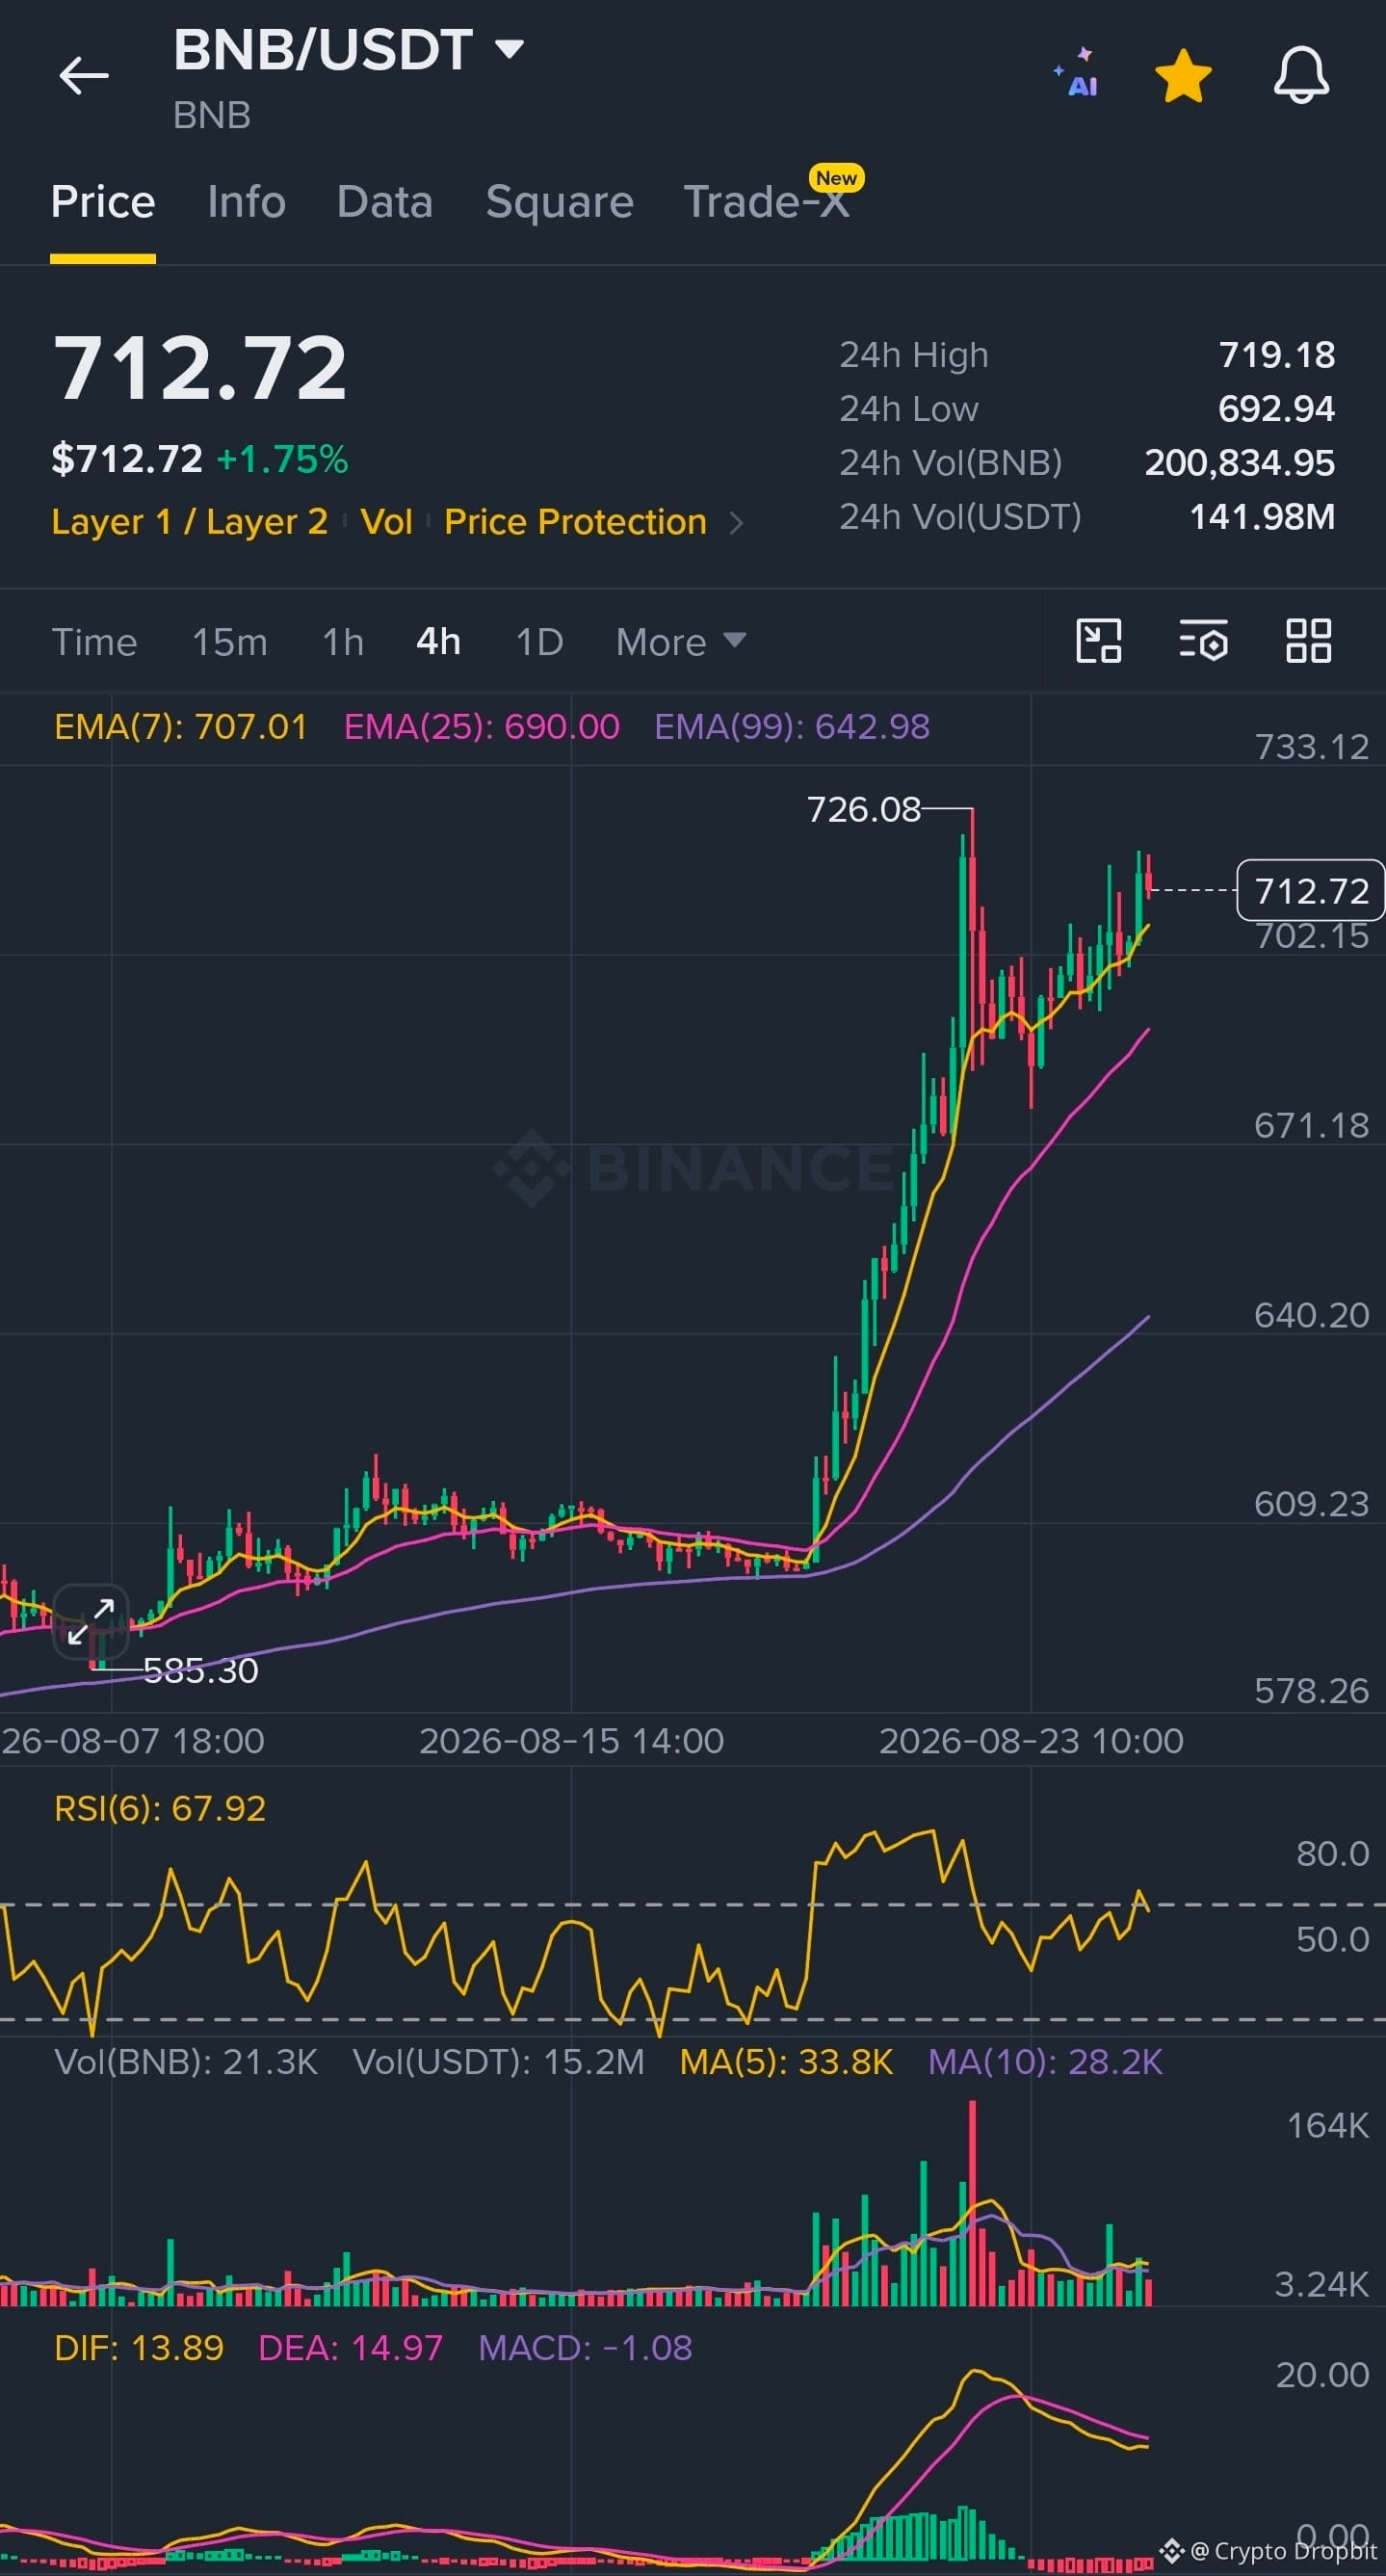The height and width of the screenshot is (2576, 1386).
Task: Open the grid layout icon
Action: (1308, 641)
